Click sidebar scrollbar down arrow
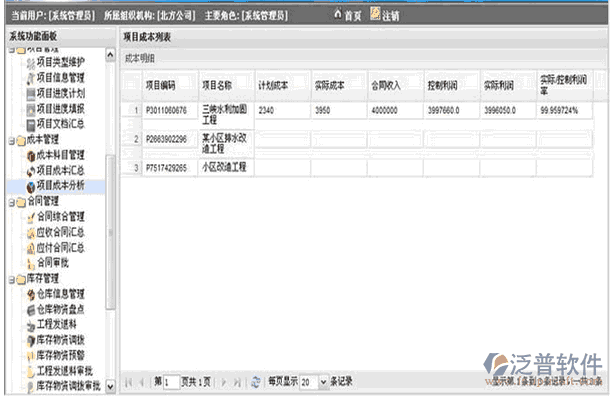613x397 pixels. pos(111,386)
